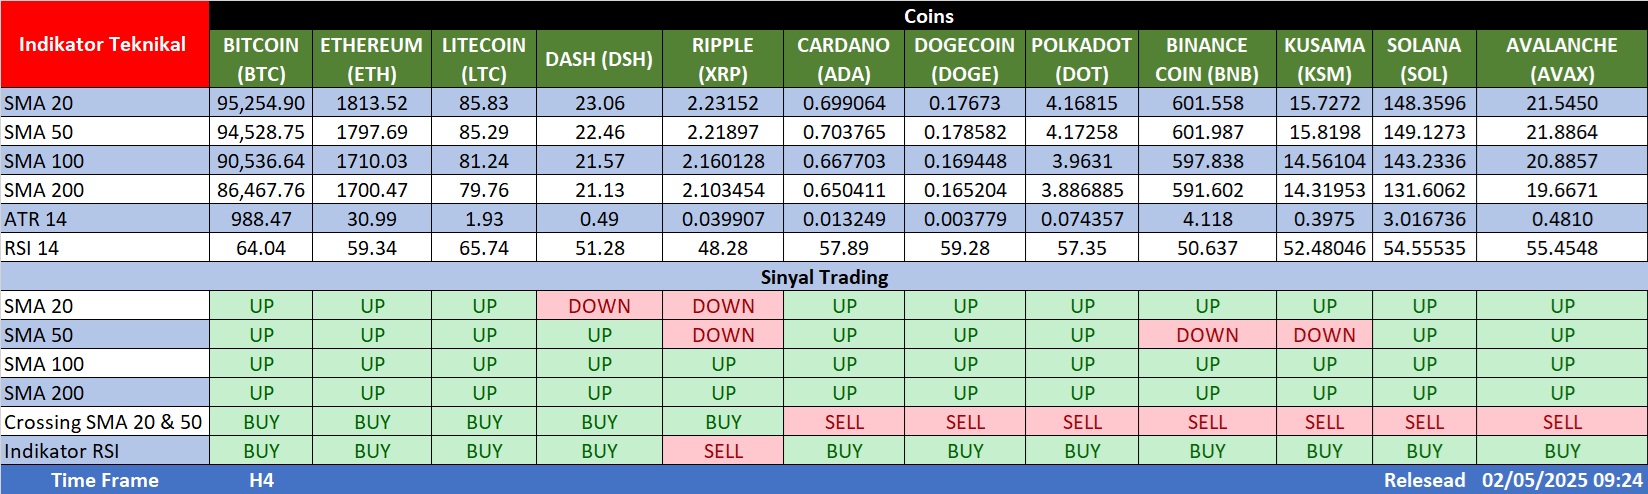1648x494 pixels.
Task: Select Ripple's SELL cell in Indikator RSI row
Action: click(723, 451)
